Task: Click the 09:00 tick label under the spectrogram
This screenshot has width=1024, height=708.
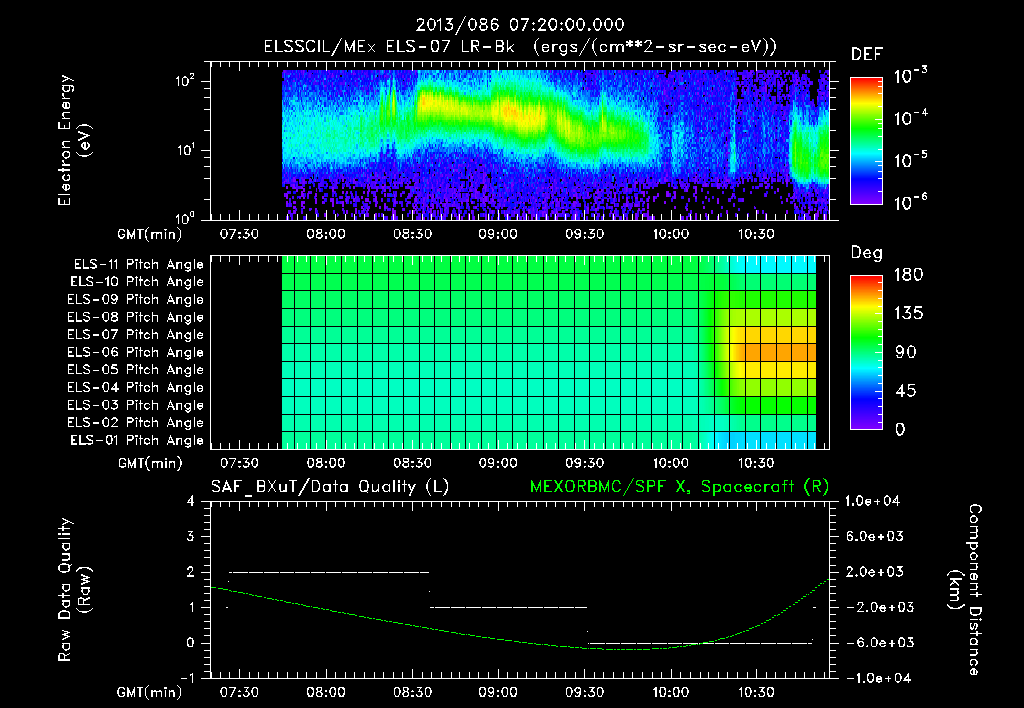Action: (498, 234)
